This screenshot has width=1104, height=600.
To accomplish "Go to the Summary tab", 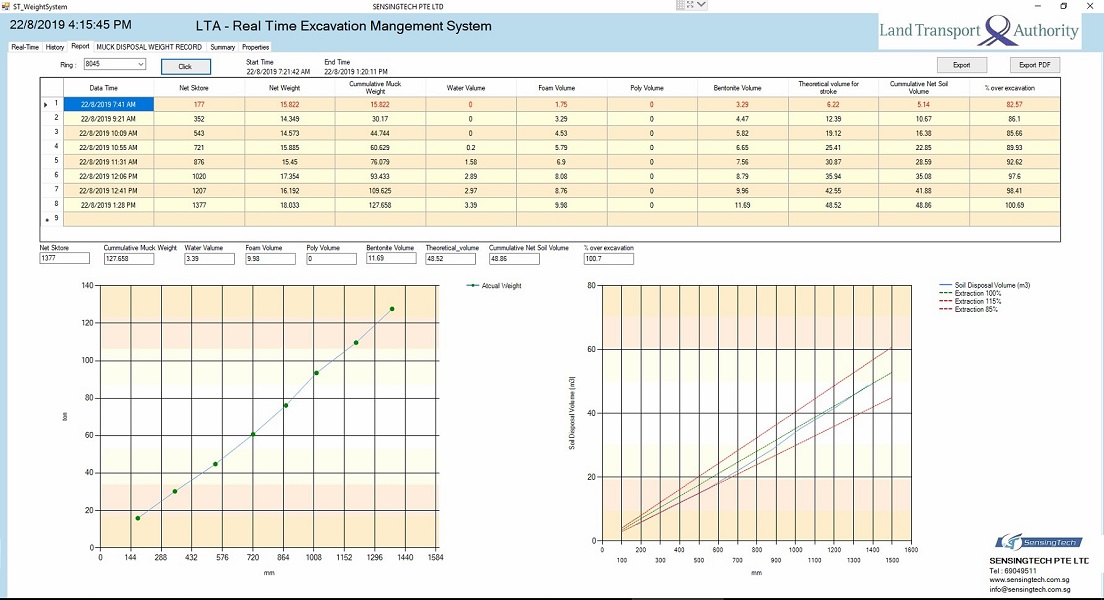I will pos(222,47).
